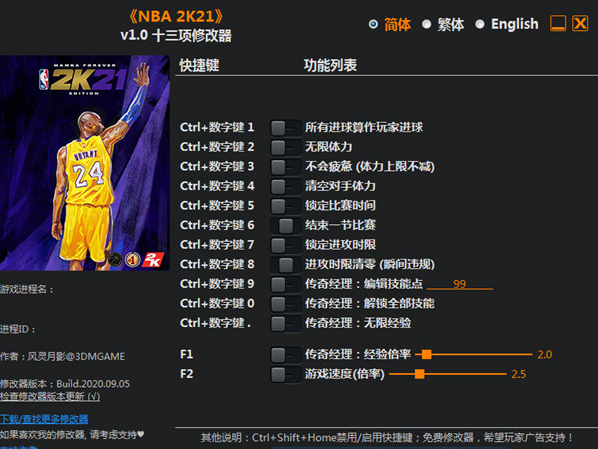Image resolution: width=598 pixels, height=449 pixels.
Task: Click the 游戏进程名 label
Action: (x=27, y=290)
